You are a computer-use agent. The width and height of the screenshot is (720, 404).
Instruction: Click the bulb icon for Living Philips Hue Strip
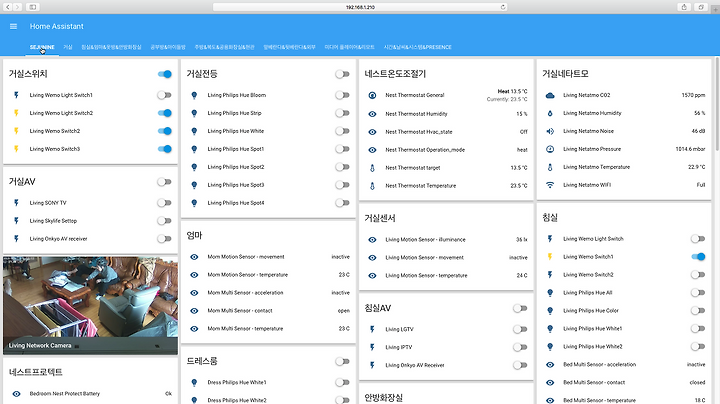point(194,113)
